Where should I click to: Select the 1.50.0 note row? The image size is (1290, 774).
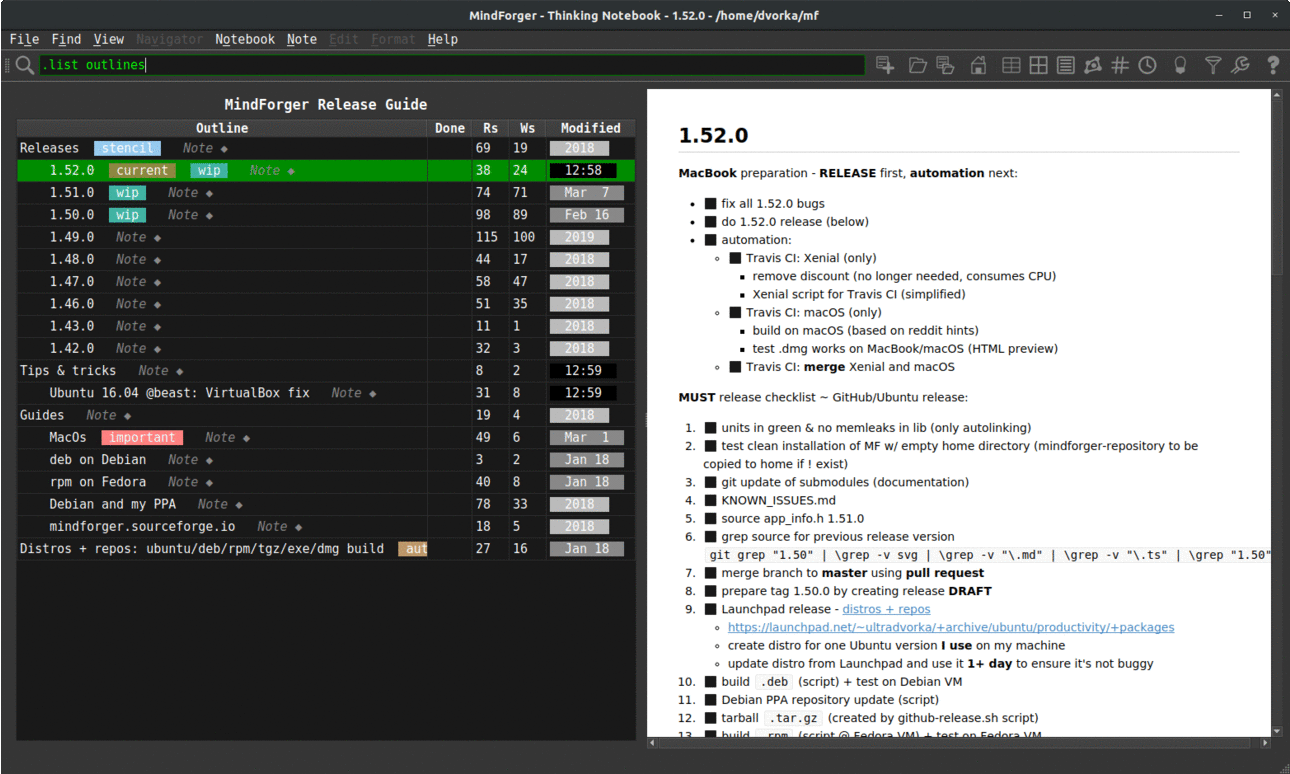(326, 215)
